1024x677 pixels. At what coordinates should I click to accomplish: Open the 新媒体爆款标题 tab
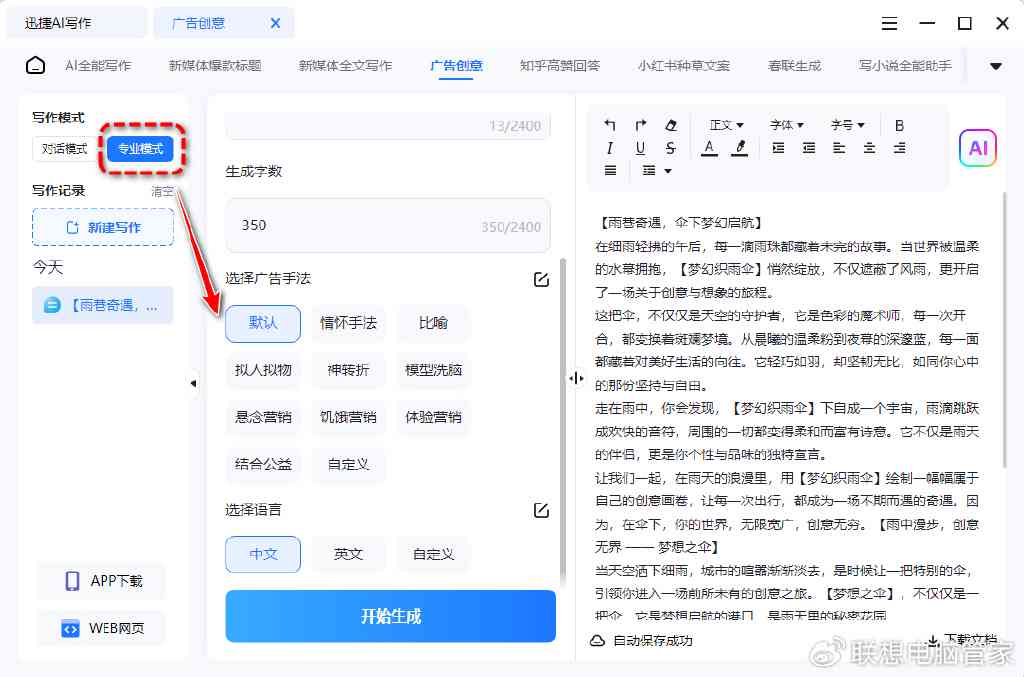(x=215, y=65)
